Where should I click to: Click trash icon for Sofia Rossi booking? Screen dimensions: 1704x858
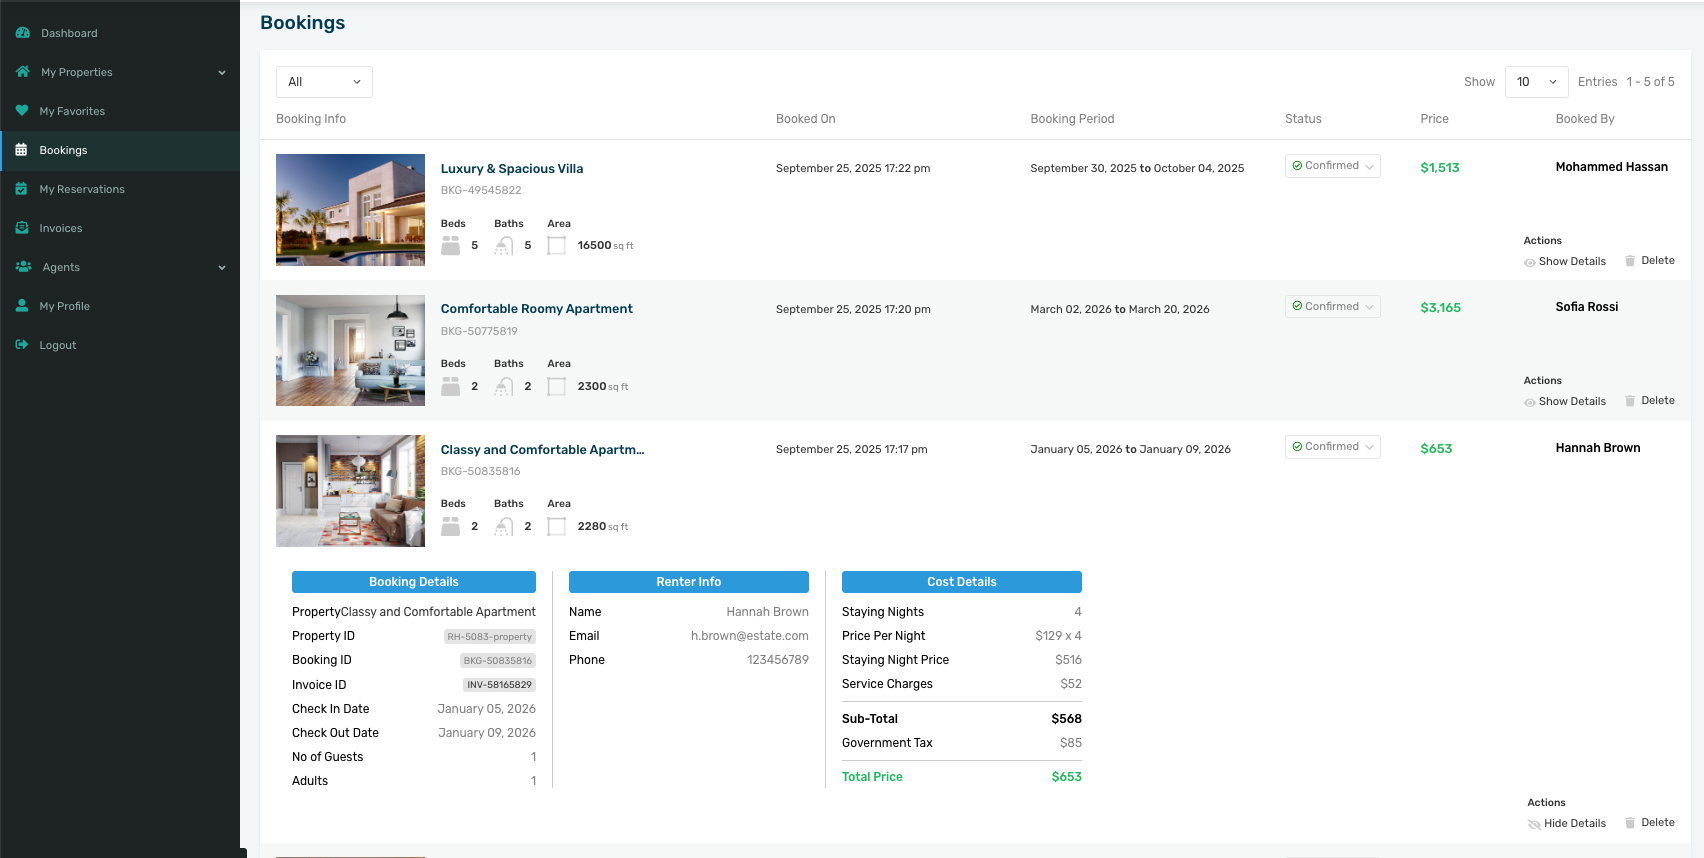pyautogui.click(x=1630, y=401)
